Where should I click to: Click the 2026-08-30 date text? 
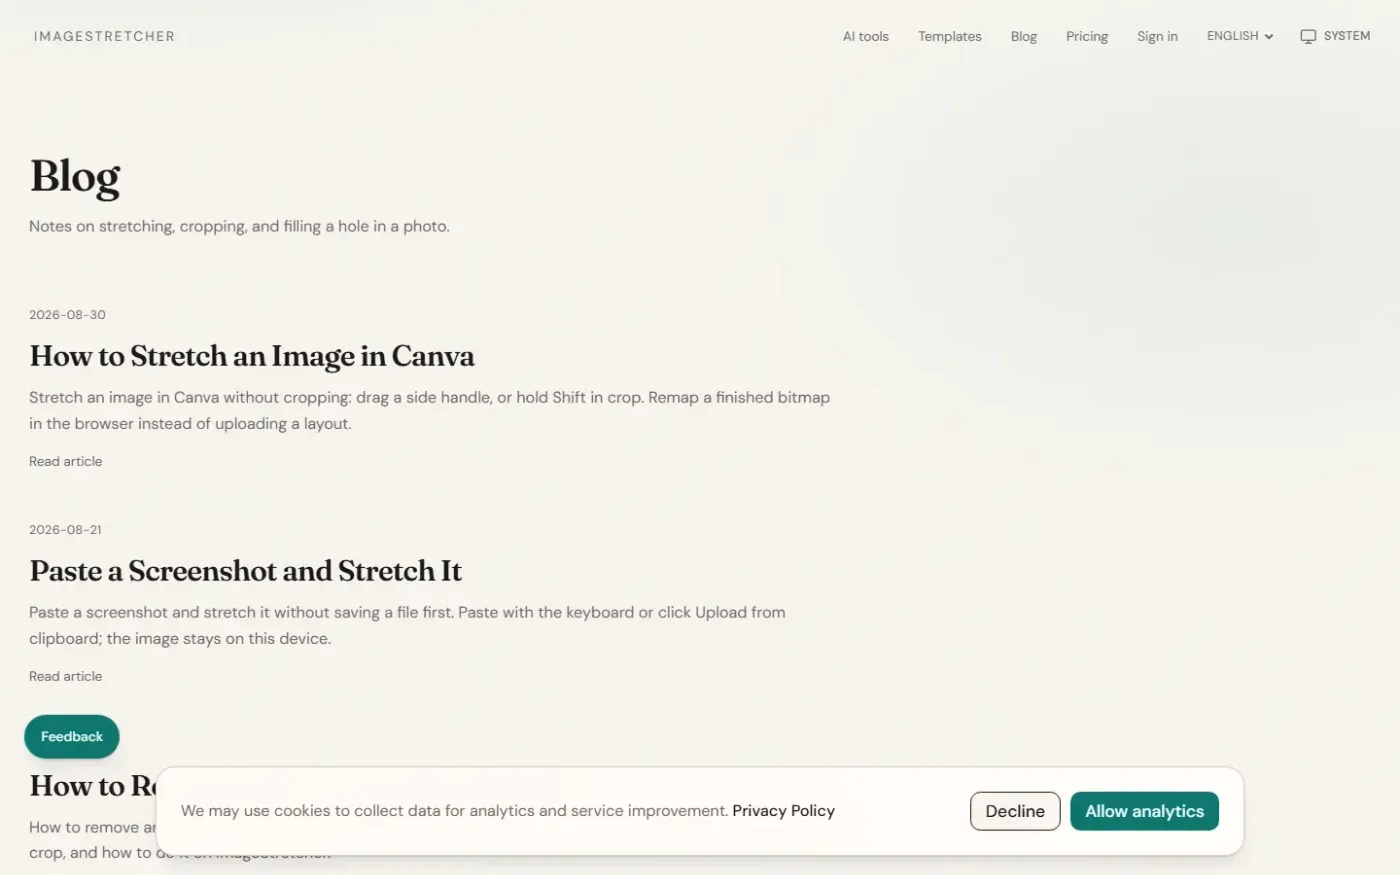pyautogui.click(x=67, y=314)
